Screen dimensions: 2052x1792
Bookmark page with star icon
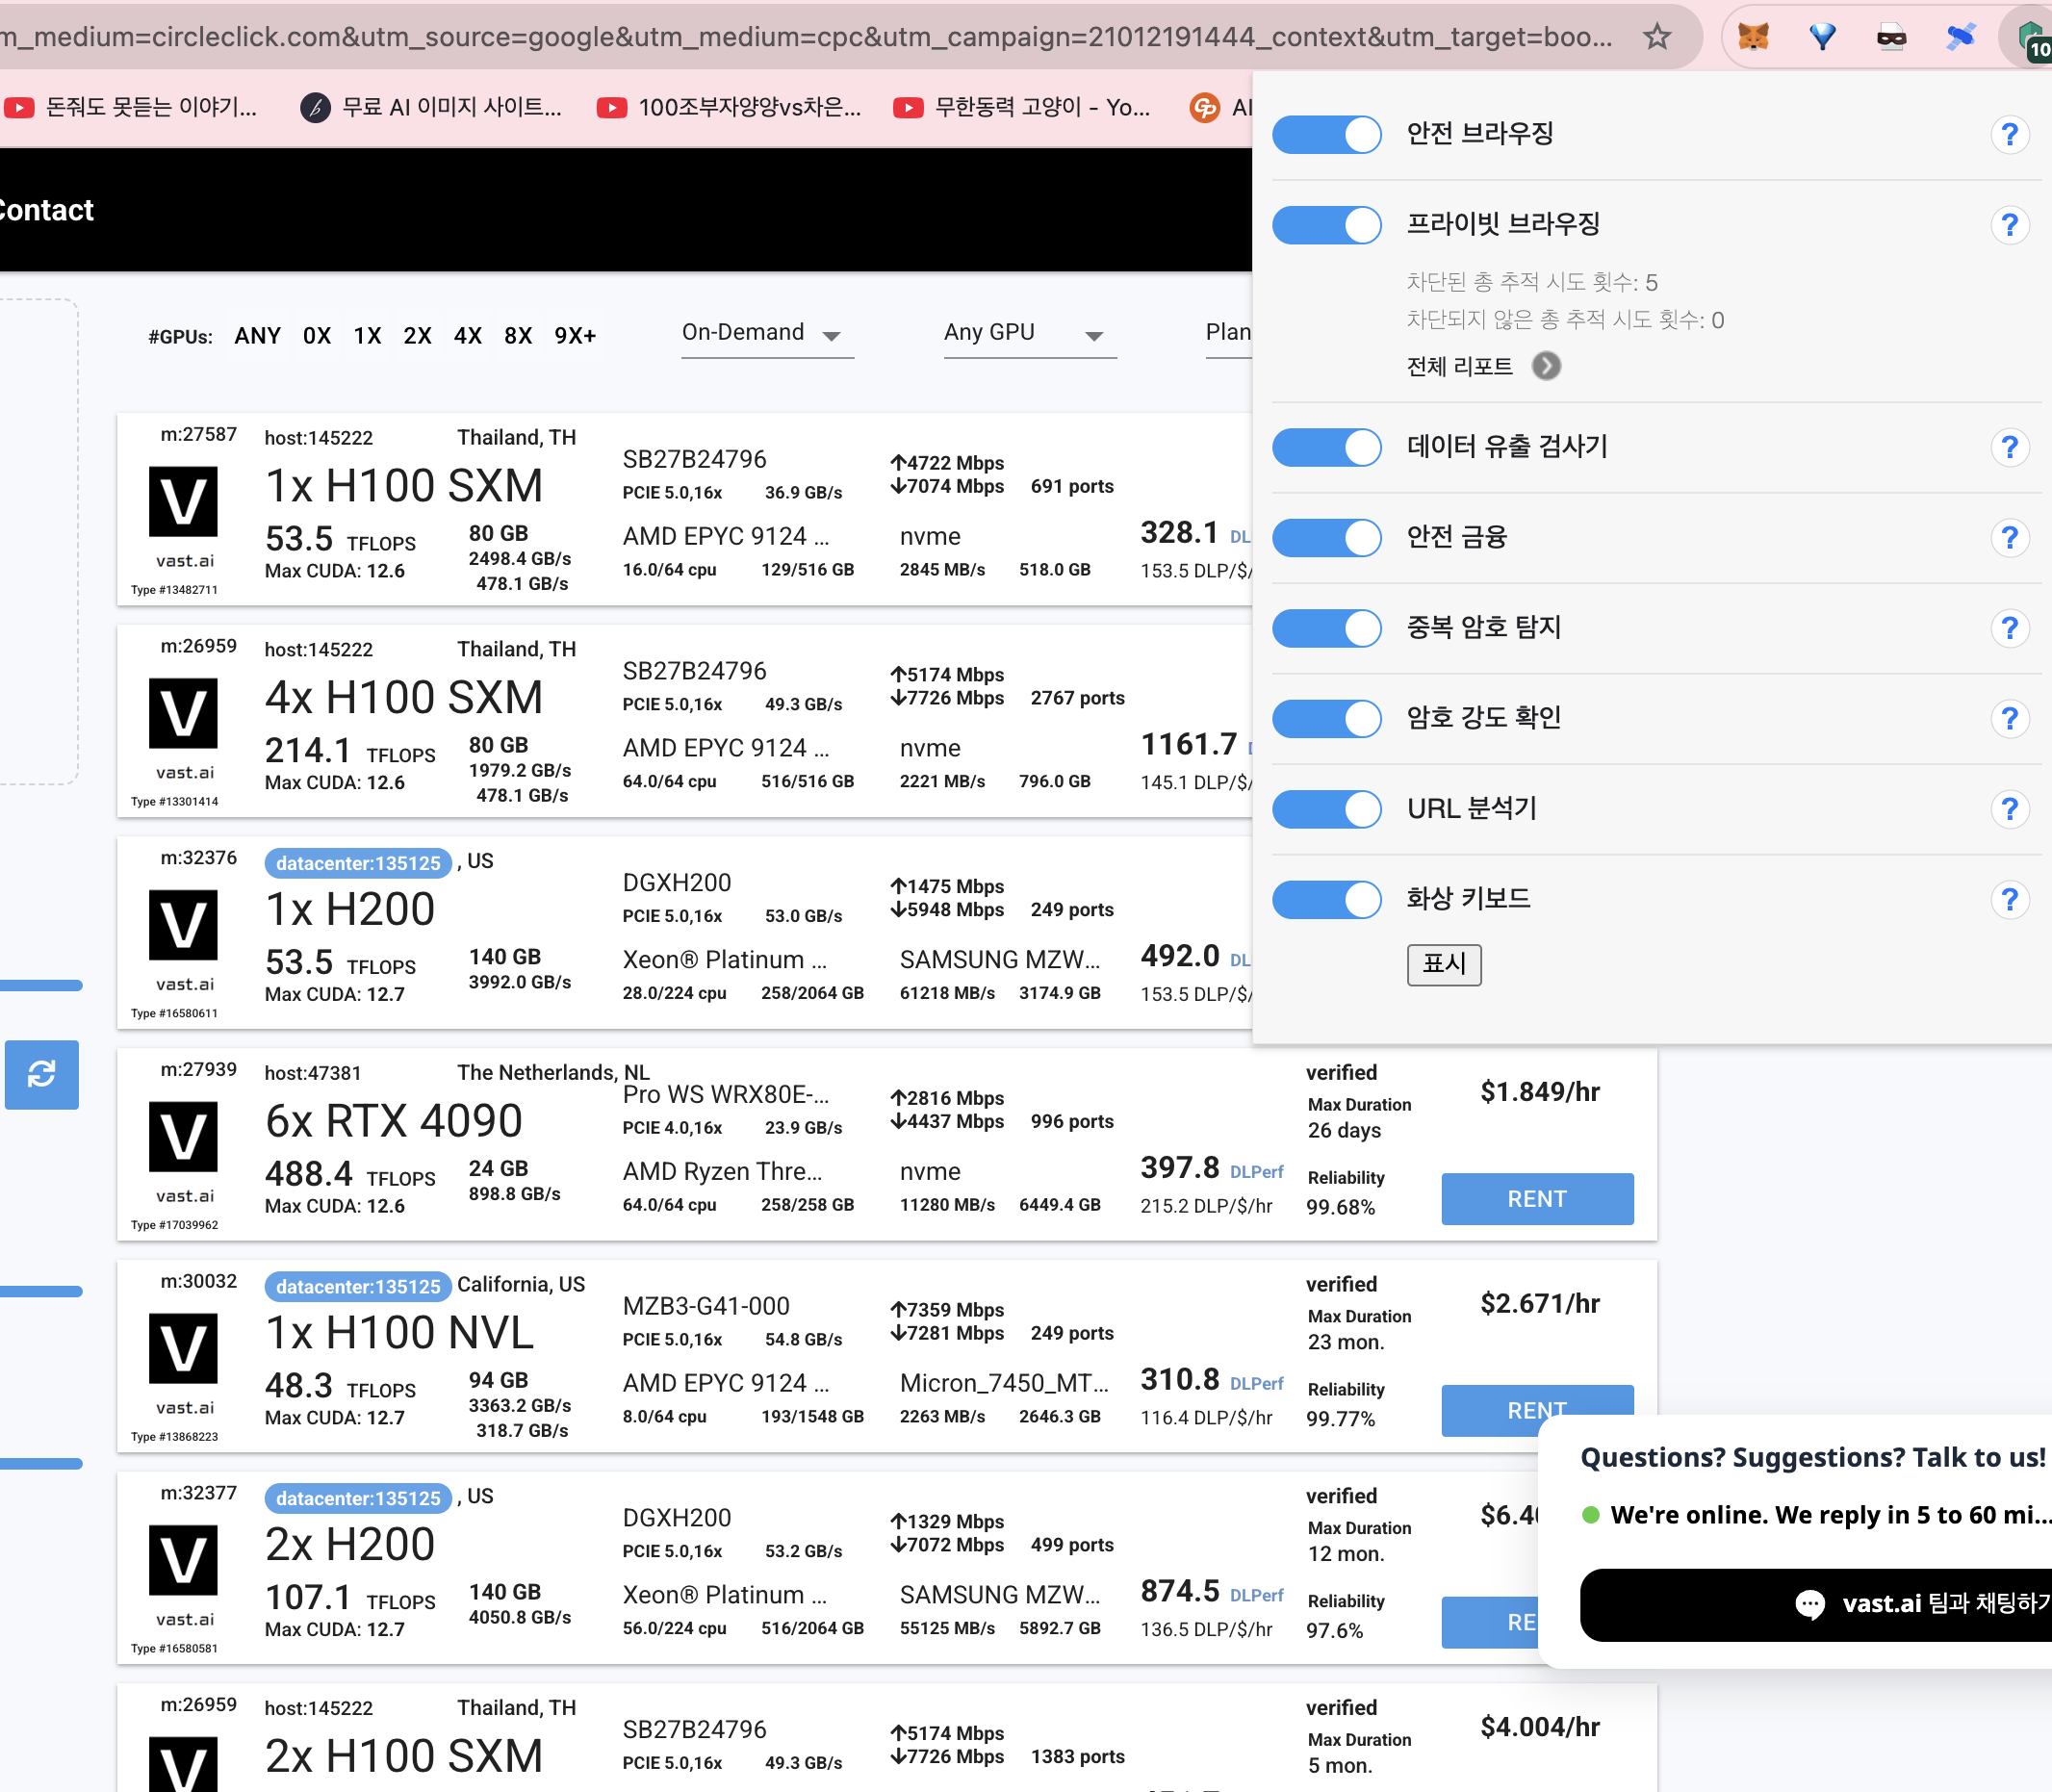coord(1657,37)
